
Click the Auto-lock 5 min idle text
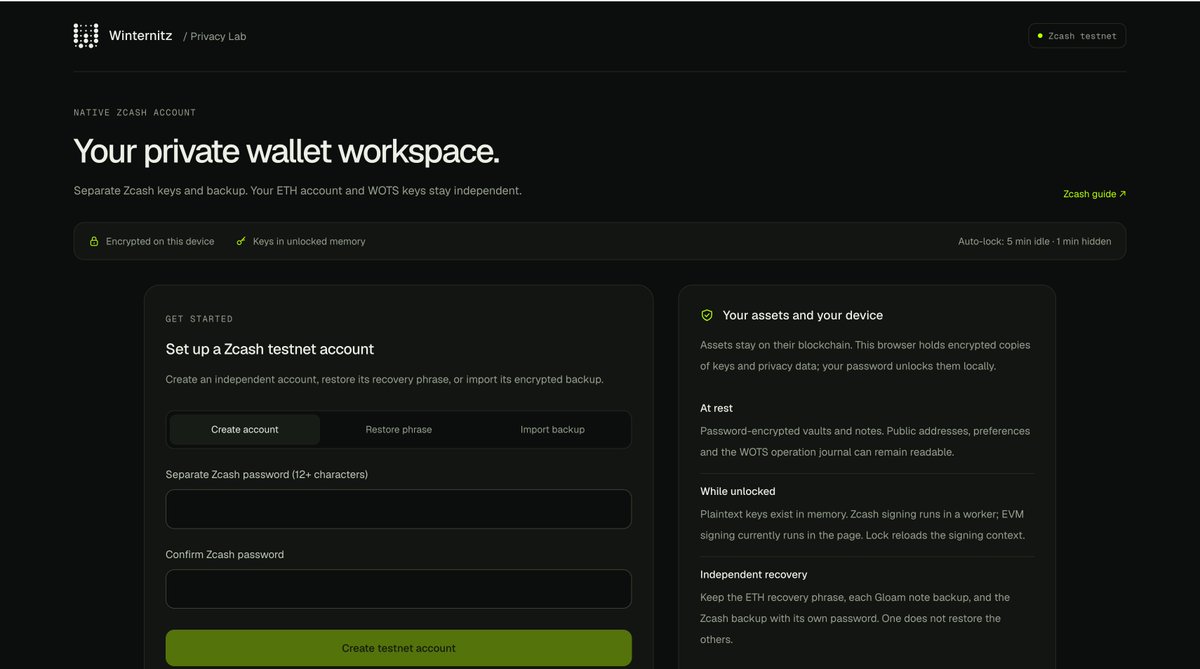pos(1035,242)
